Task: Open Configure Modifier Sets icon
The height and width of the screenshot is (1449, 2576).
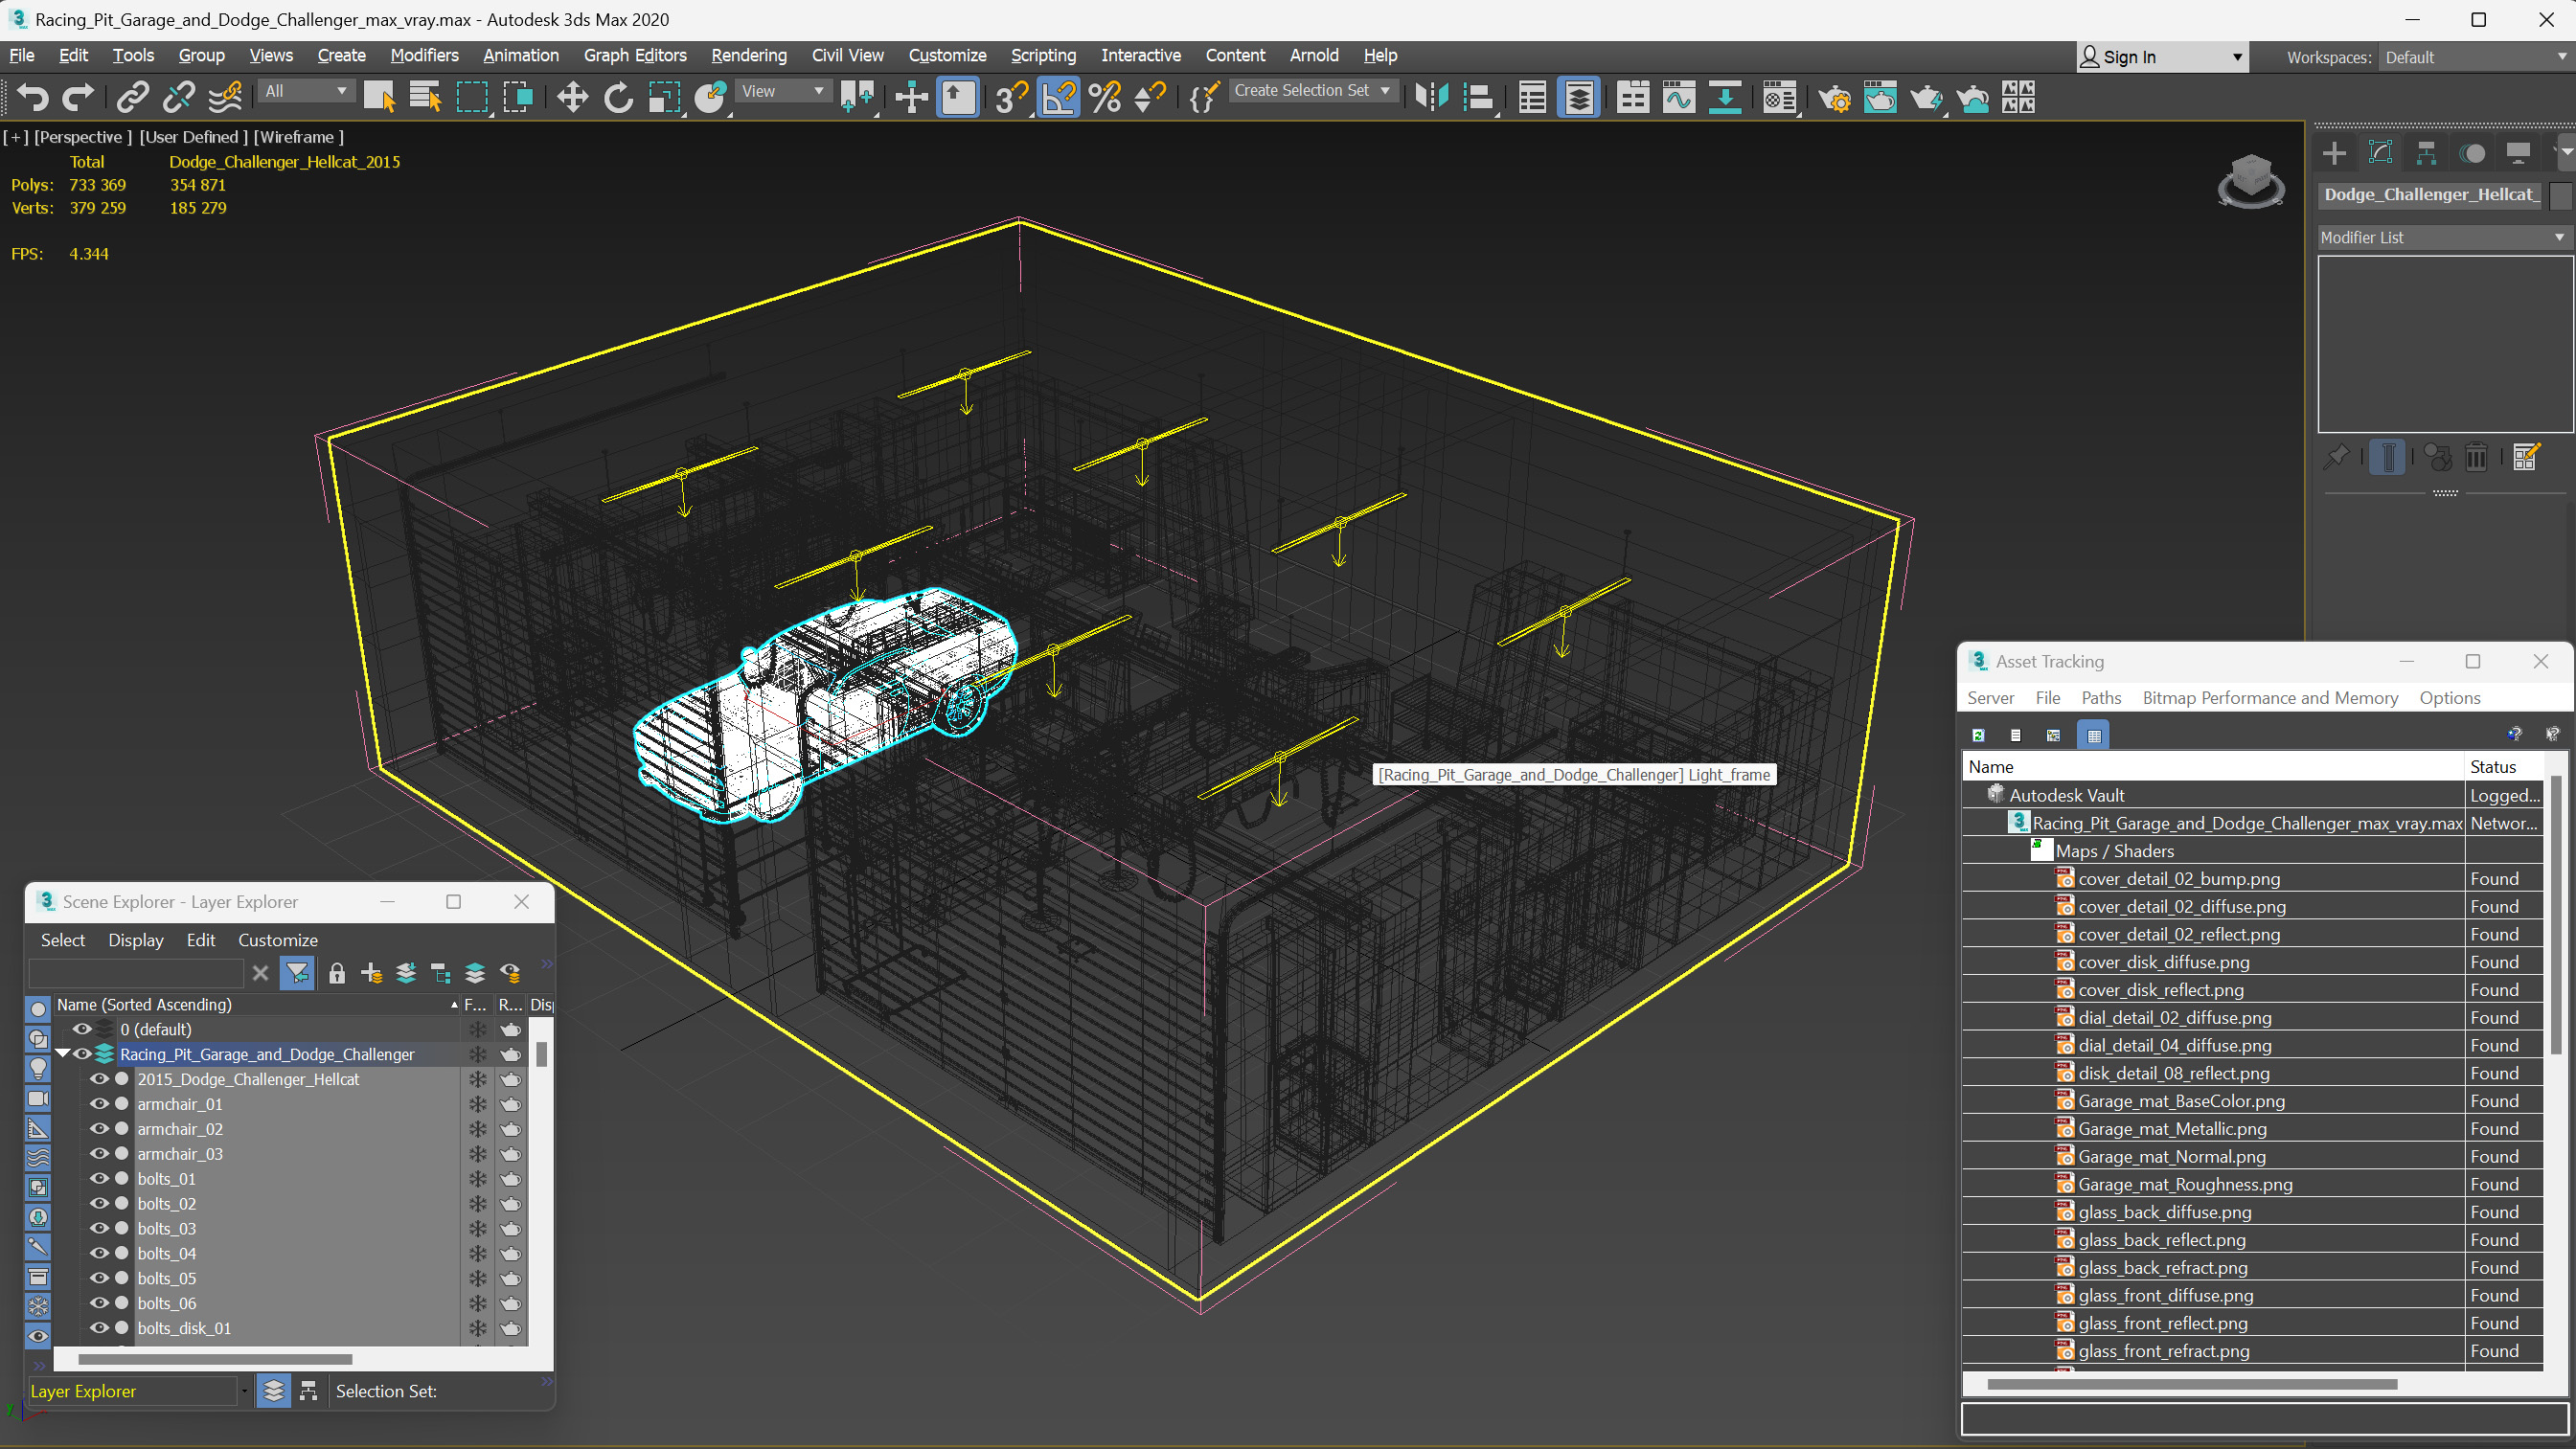Action: click(2526, 457)
